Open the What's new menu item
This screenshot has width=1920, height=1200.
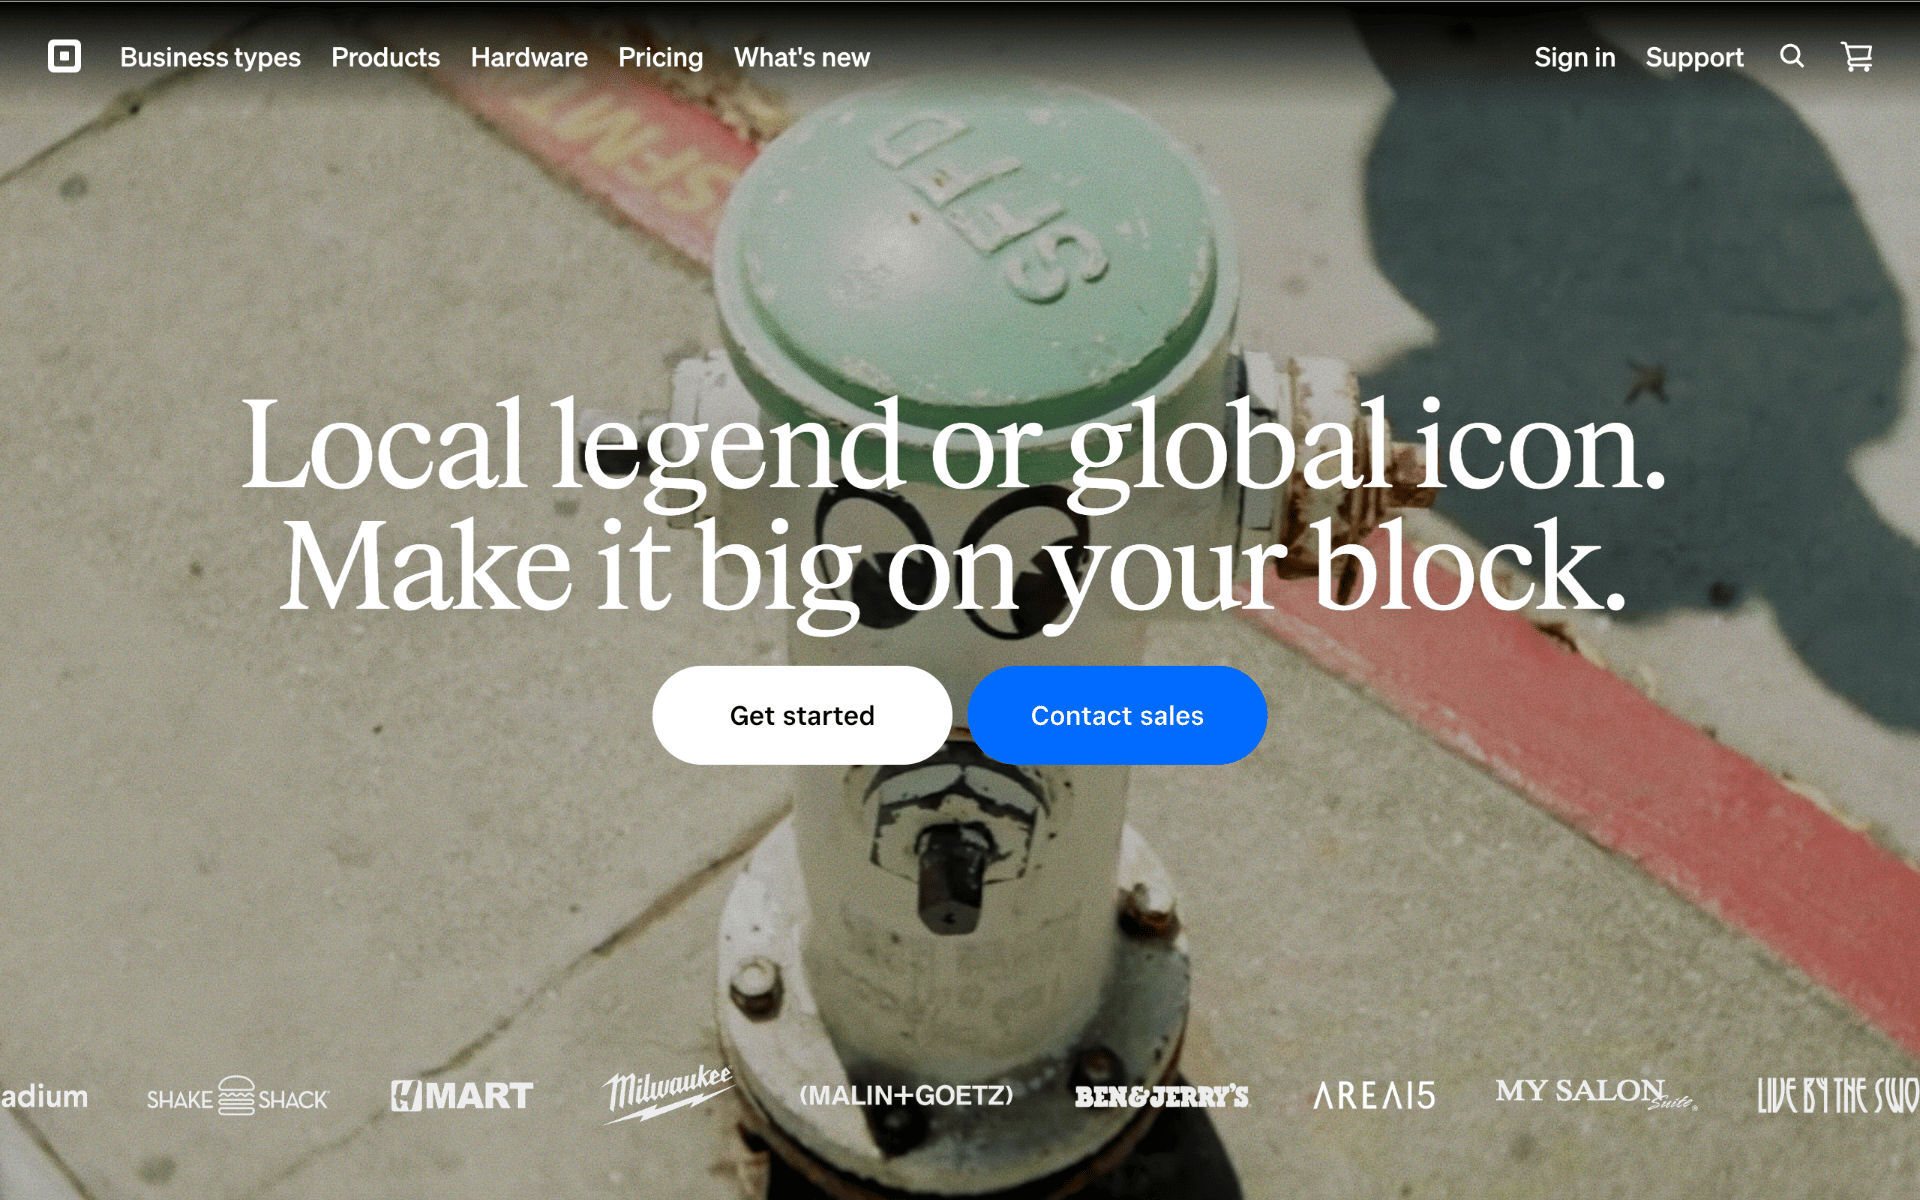[801, 57]
